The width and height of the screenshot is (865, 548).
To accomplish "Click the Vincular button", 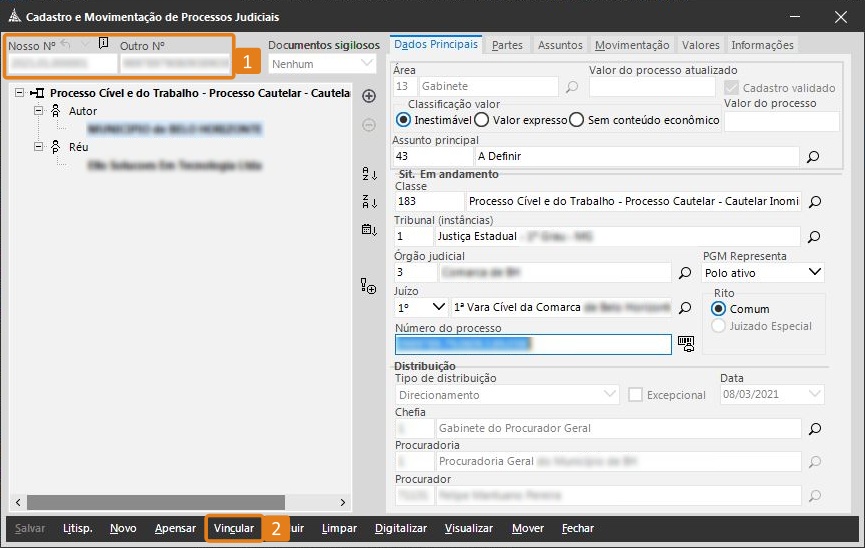I will pos(234,528).
